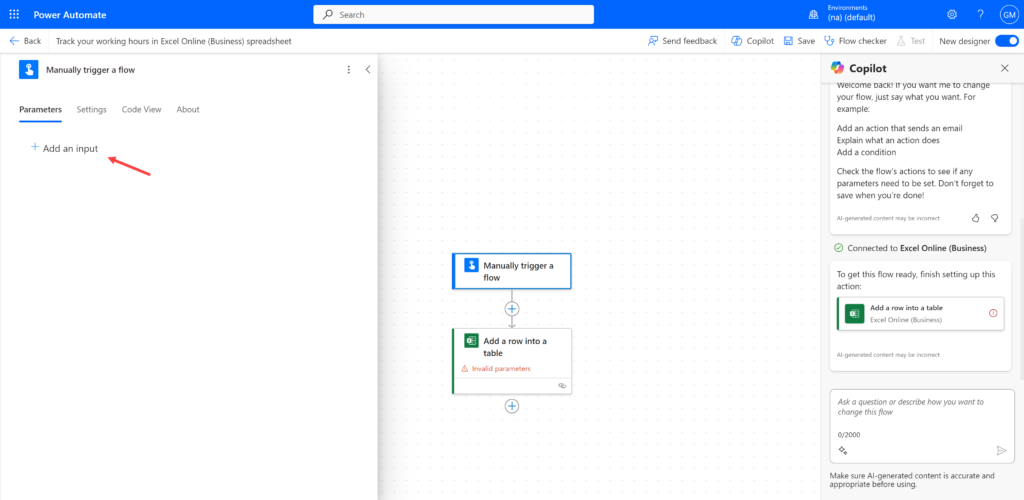Click the trigger icon in panel header
The image size is (1024, 500).
click(x=29, y=70)
